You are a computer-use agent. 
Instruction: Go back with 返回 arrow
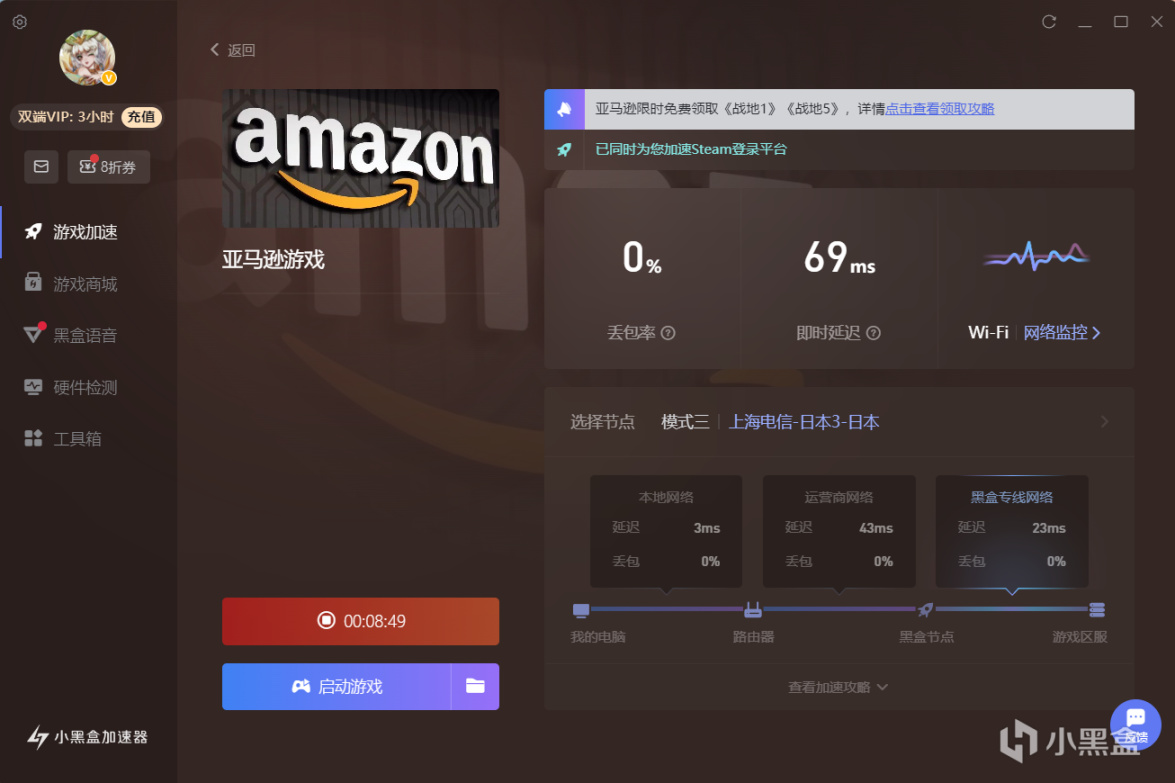232,50
